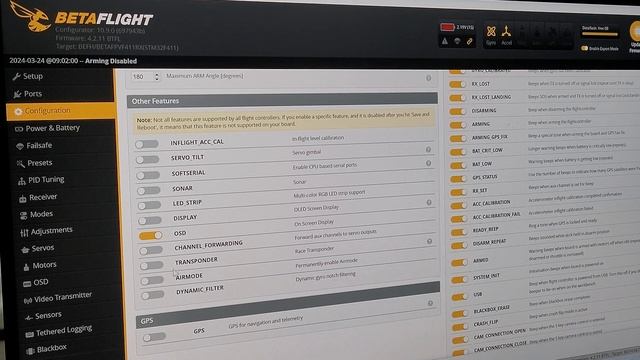Click the Motors sidebar icon
Viewport: 640px width, 360px height.
tap(26, 267)
